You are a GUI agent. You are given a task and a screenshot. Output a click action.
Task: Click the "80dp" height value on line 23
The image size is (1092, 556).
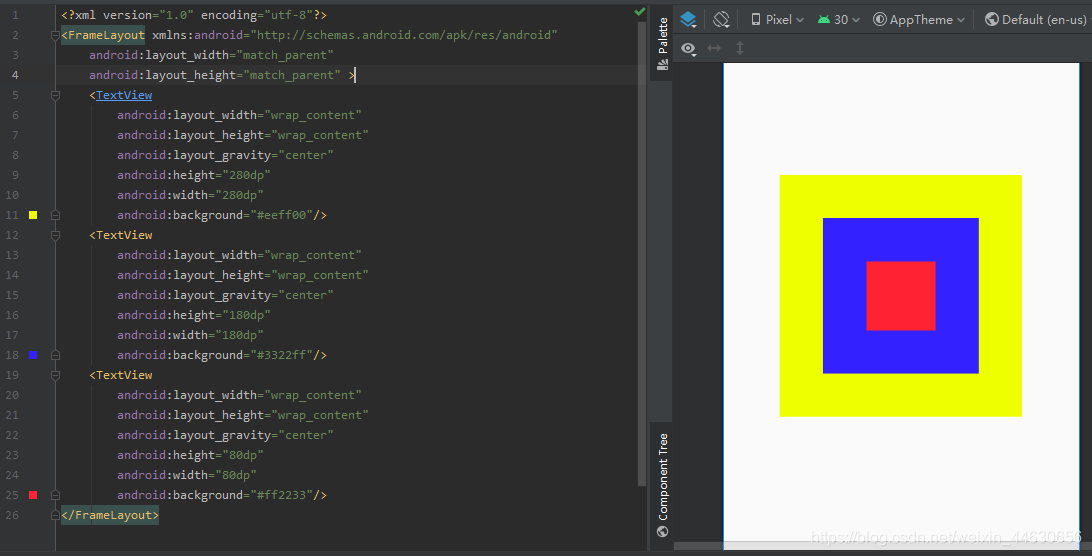click(x=242, y=455)
